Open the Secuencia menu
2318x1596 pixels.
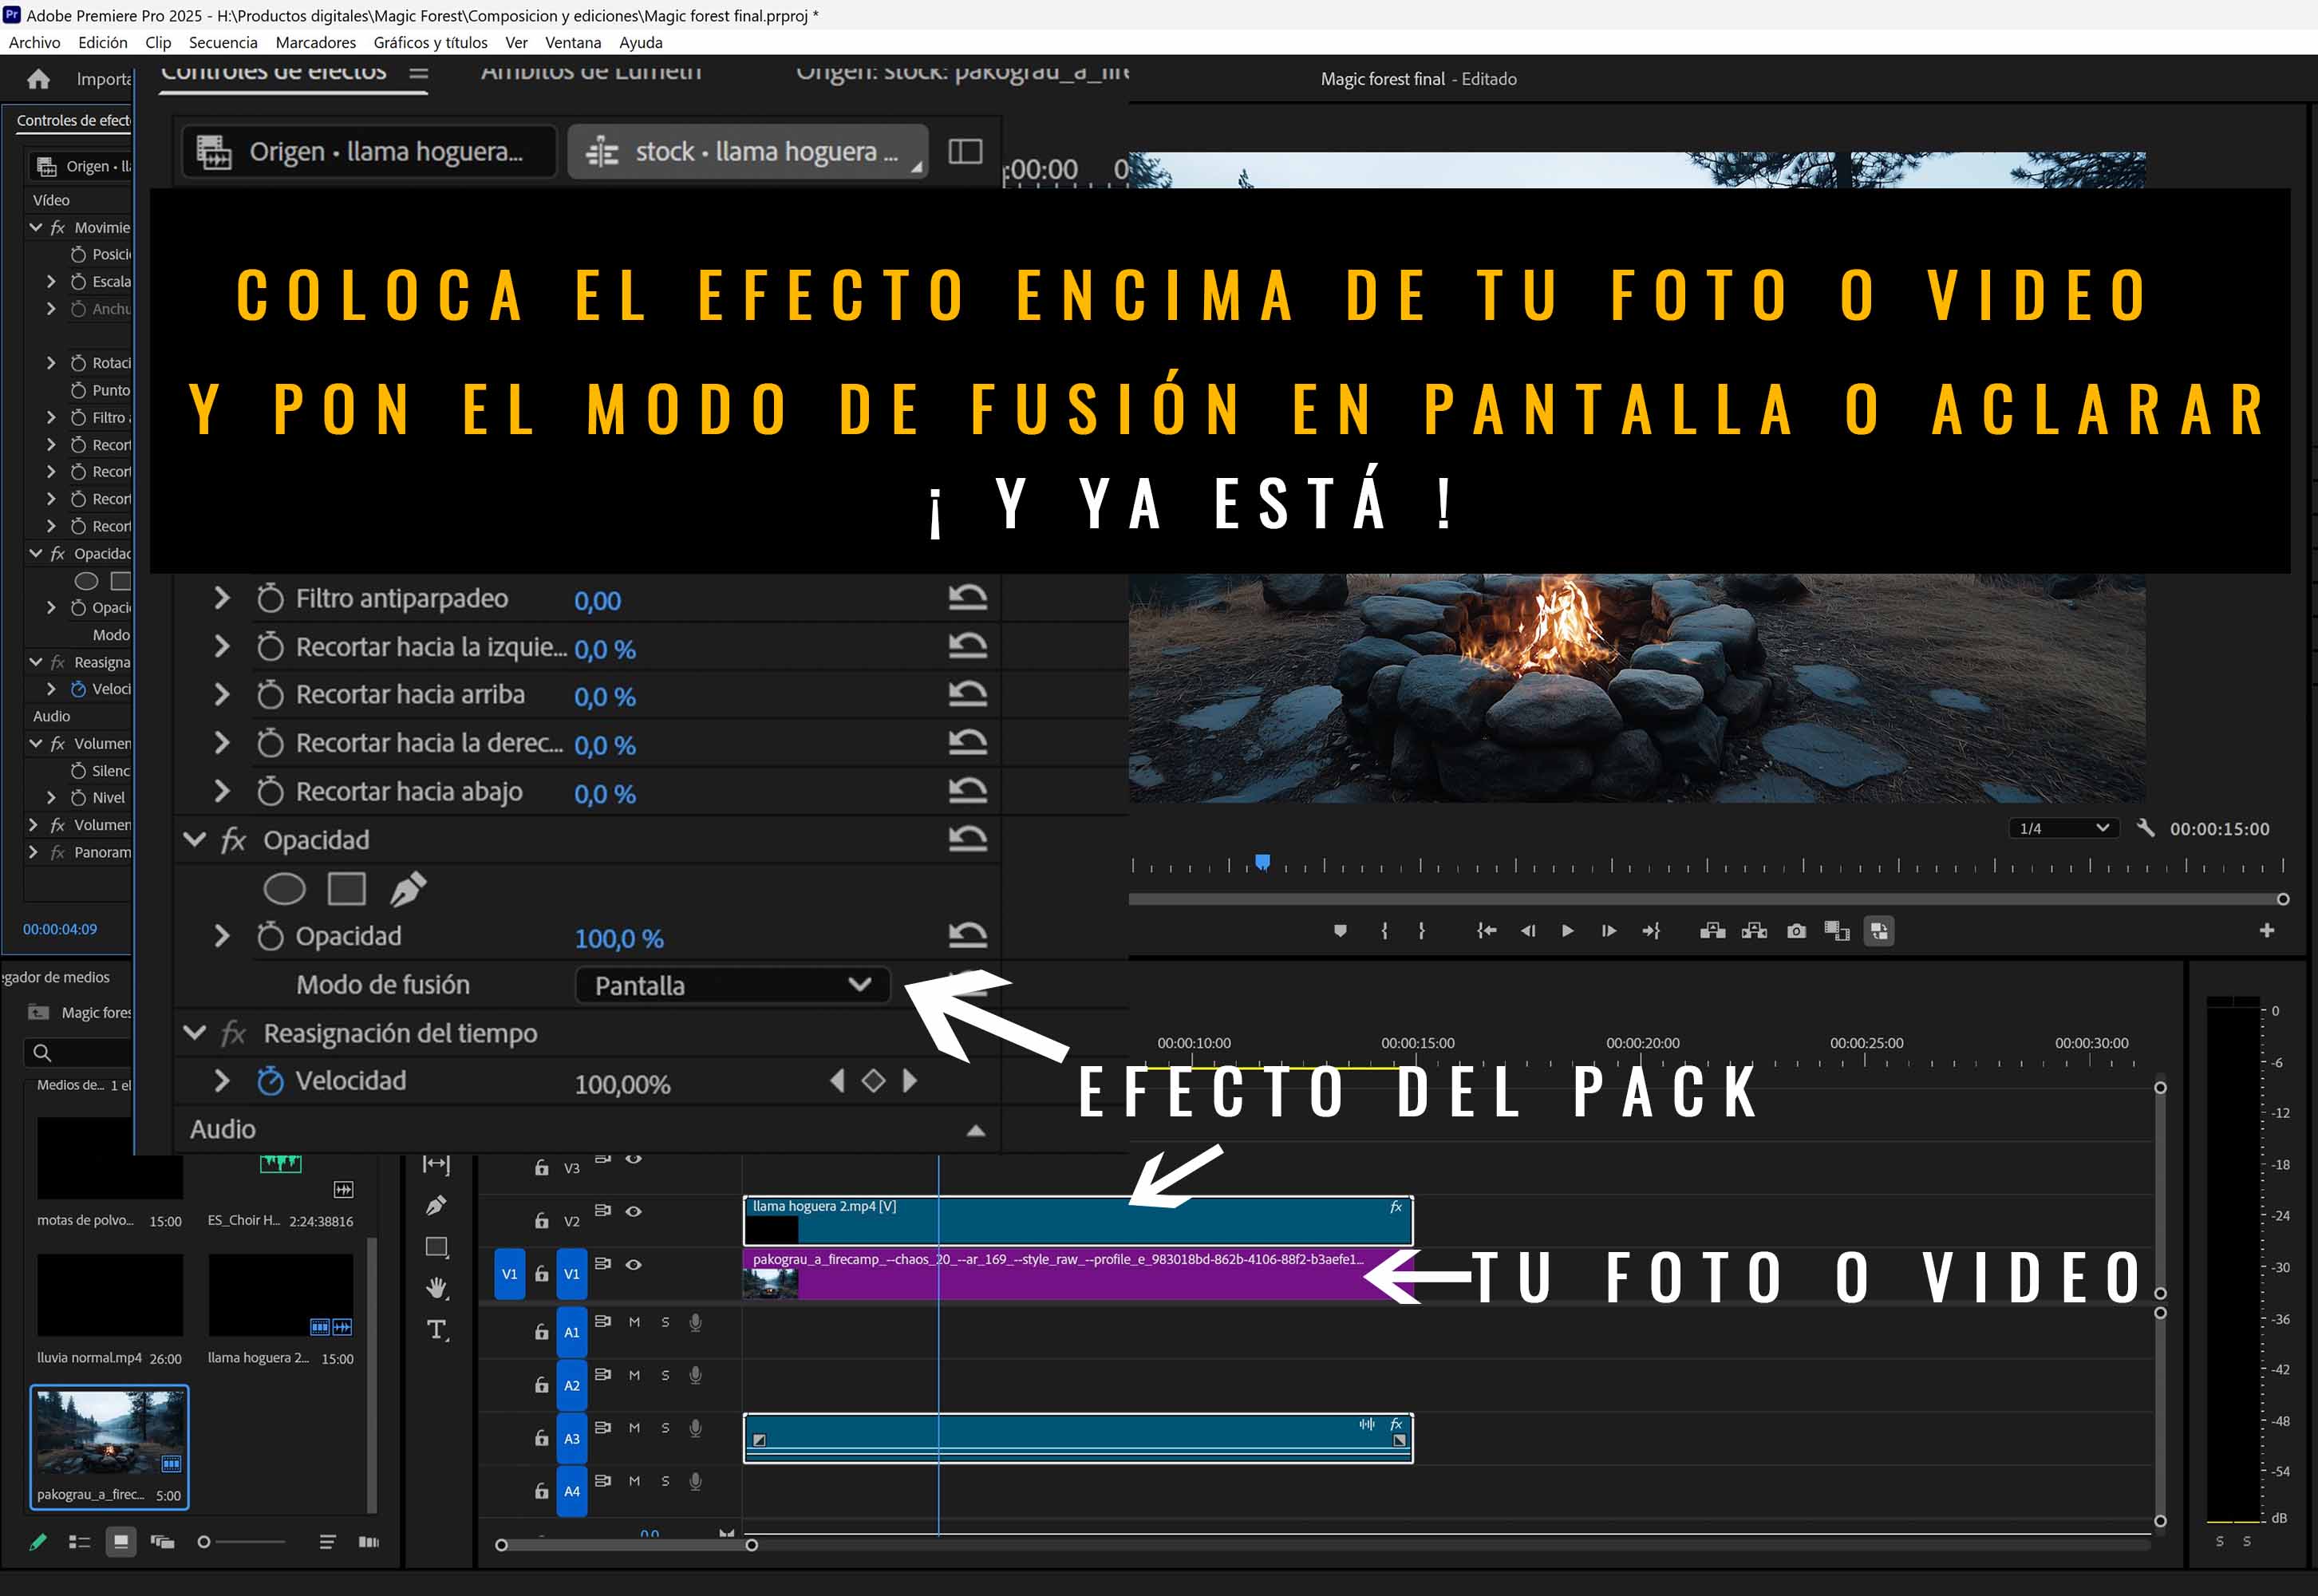click(x=223, y=42)
